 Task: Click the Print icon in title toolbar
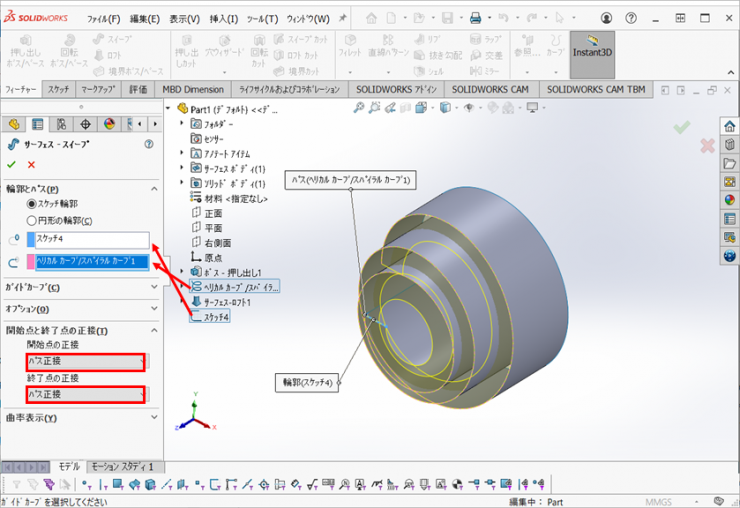tap(475, 18)
